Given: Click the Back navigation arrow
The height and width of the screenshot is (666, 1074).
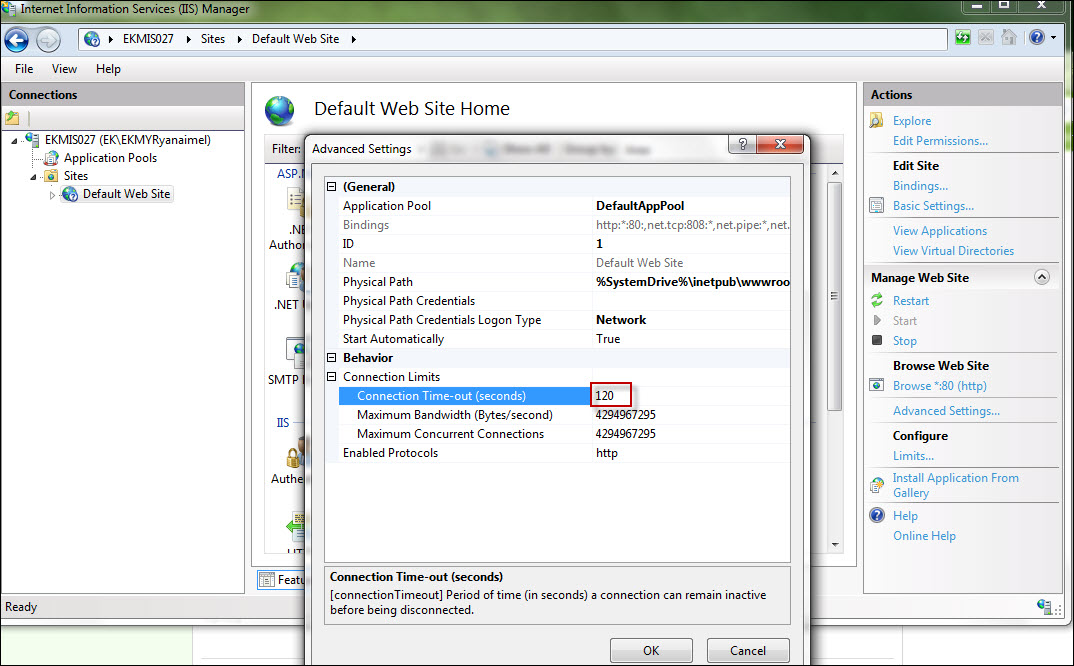Looking at the screenshot, I should 16,40.
